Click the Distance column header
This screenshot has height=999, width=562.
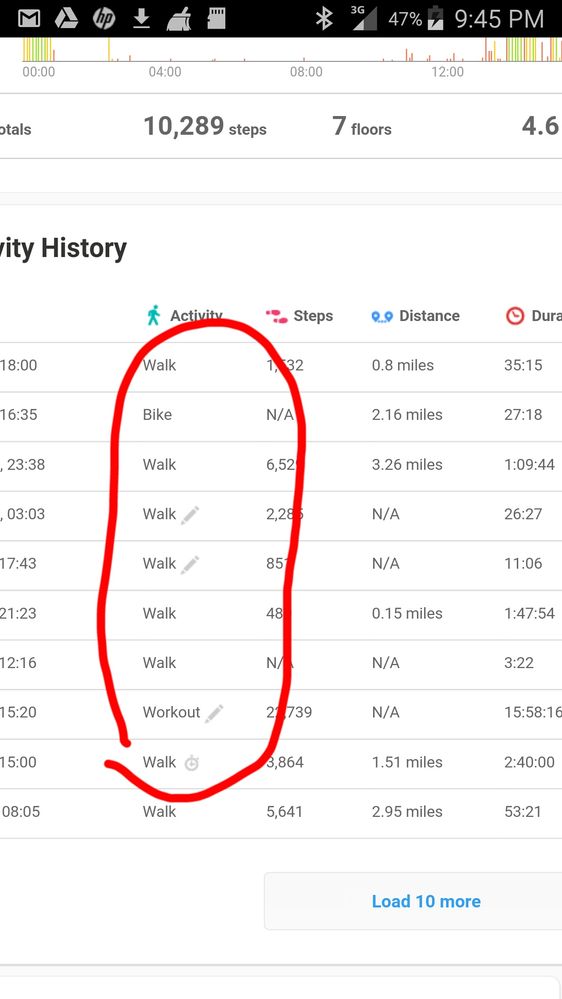415,315
